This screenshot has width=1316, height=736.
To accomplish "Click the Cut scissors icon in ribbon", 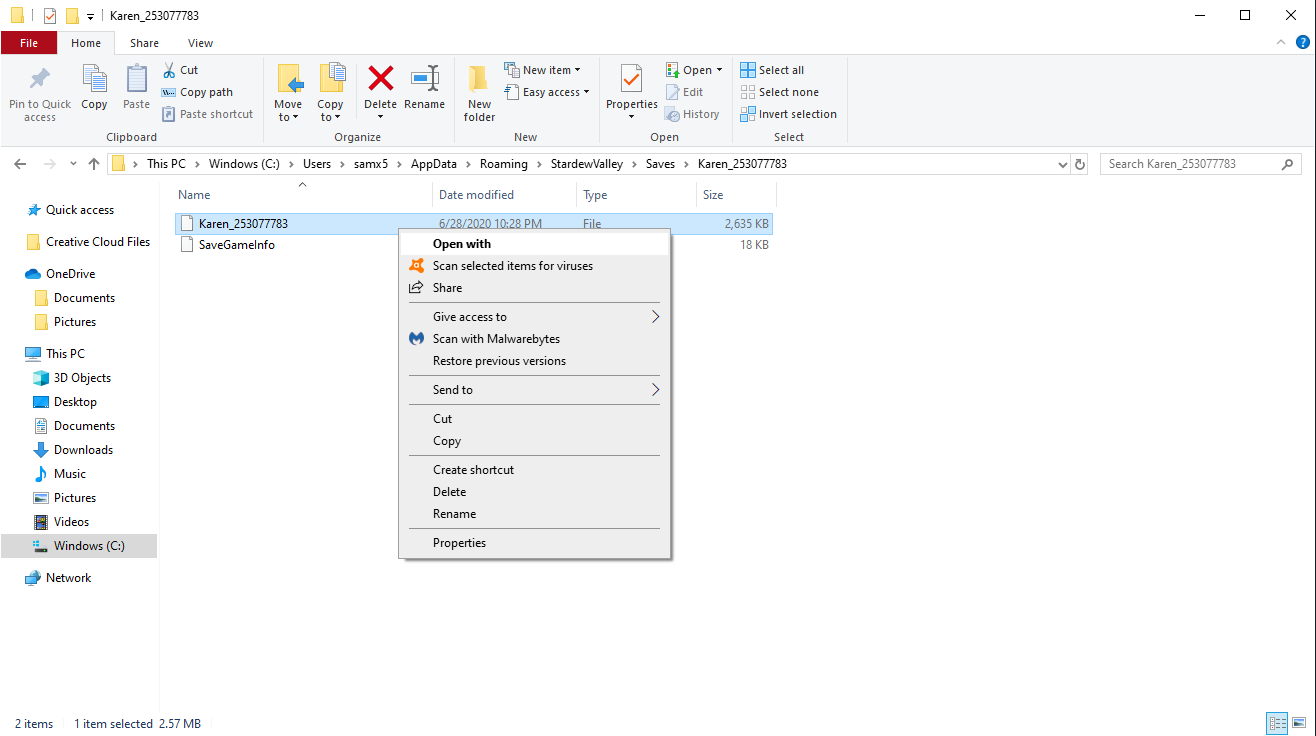I will tap(168, 70).
